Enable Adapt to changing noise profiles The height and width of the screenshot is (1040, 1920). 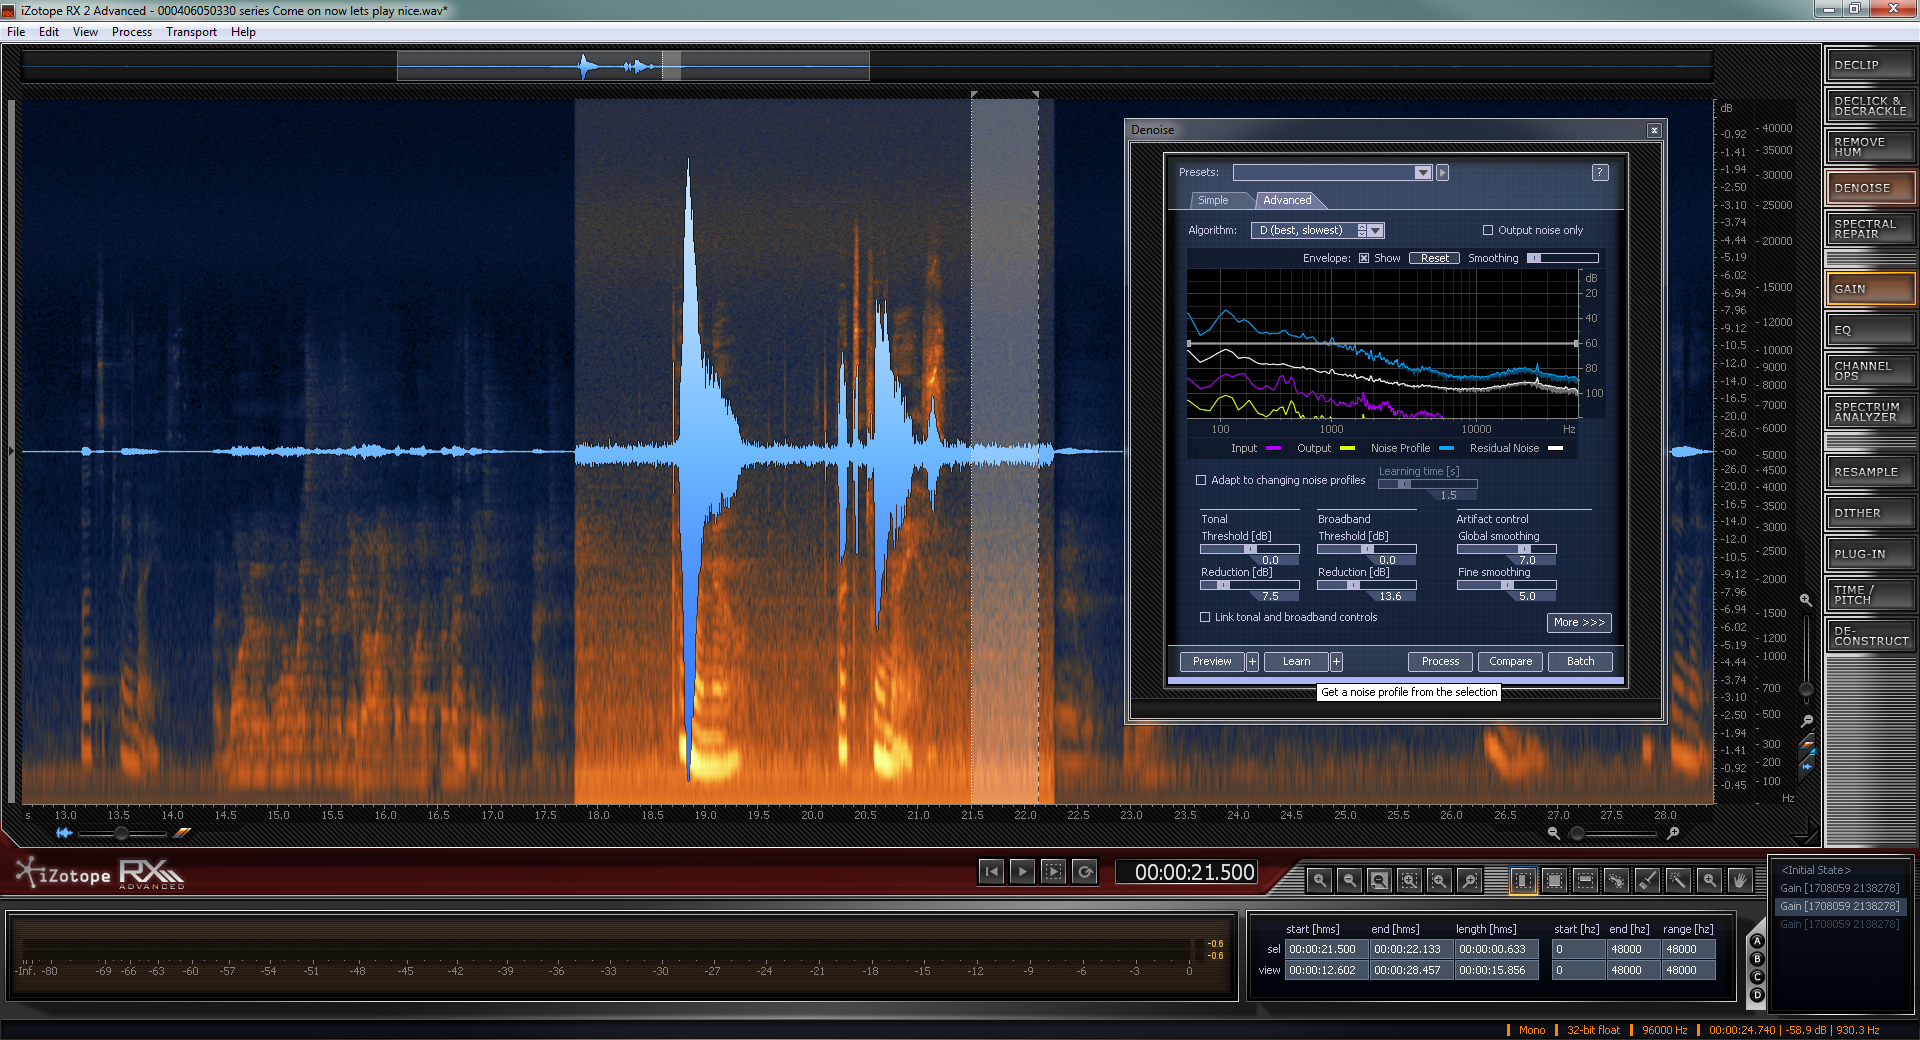1201,480
